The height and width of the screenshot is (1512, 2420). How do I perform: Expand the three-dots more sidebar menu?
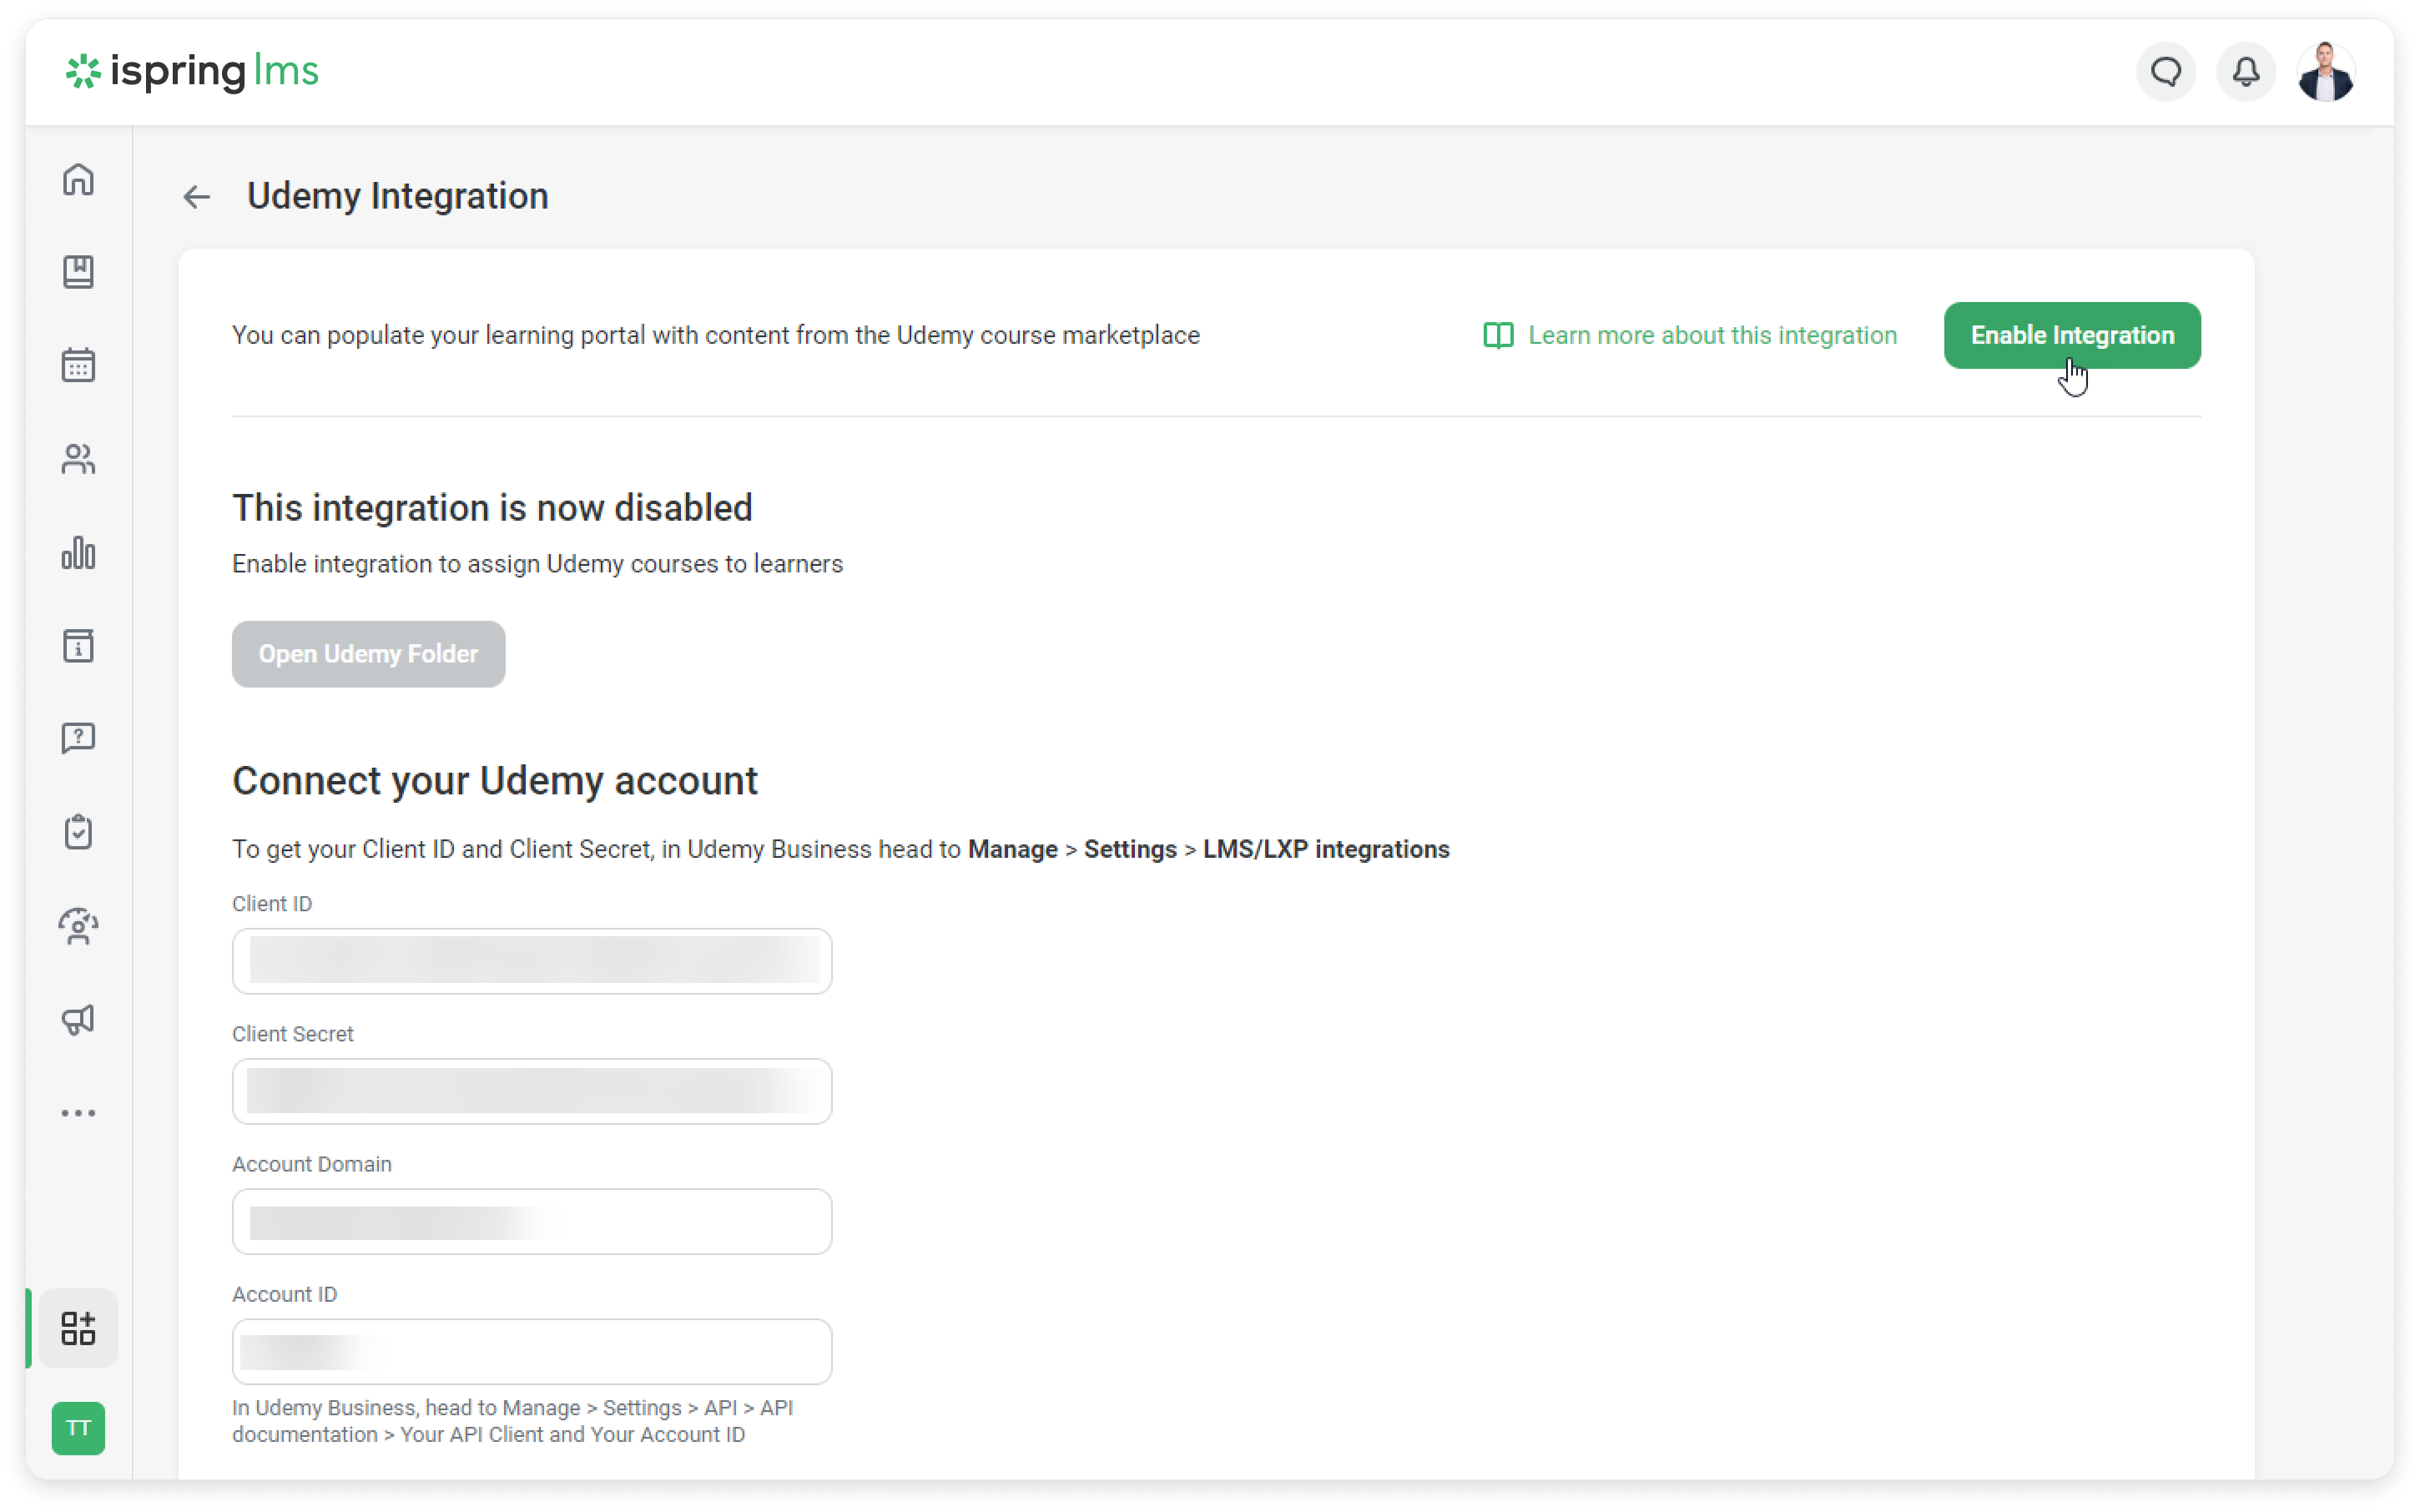tap(78, 1113)
